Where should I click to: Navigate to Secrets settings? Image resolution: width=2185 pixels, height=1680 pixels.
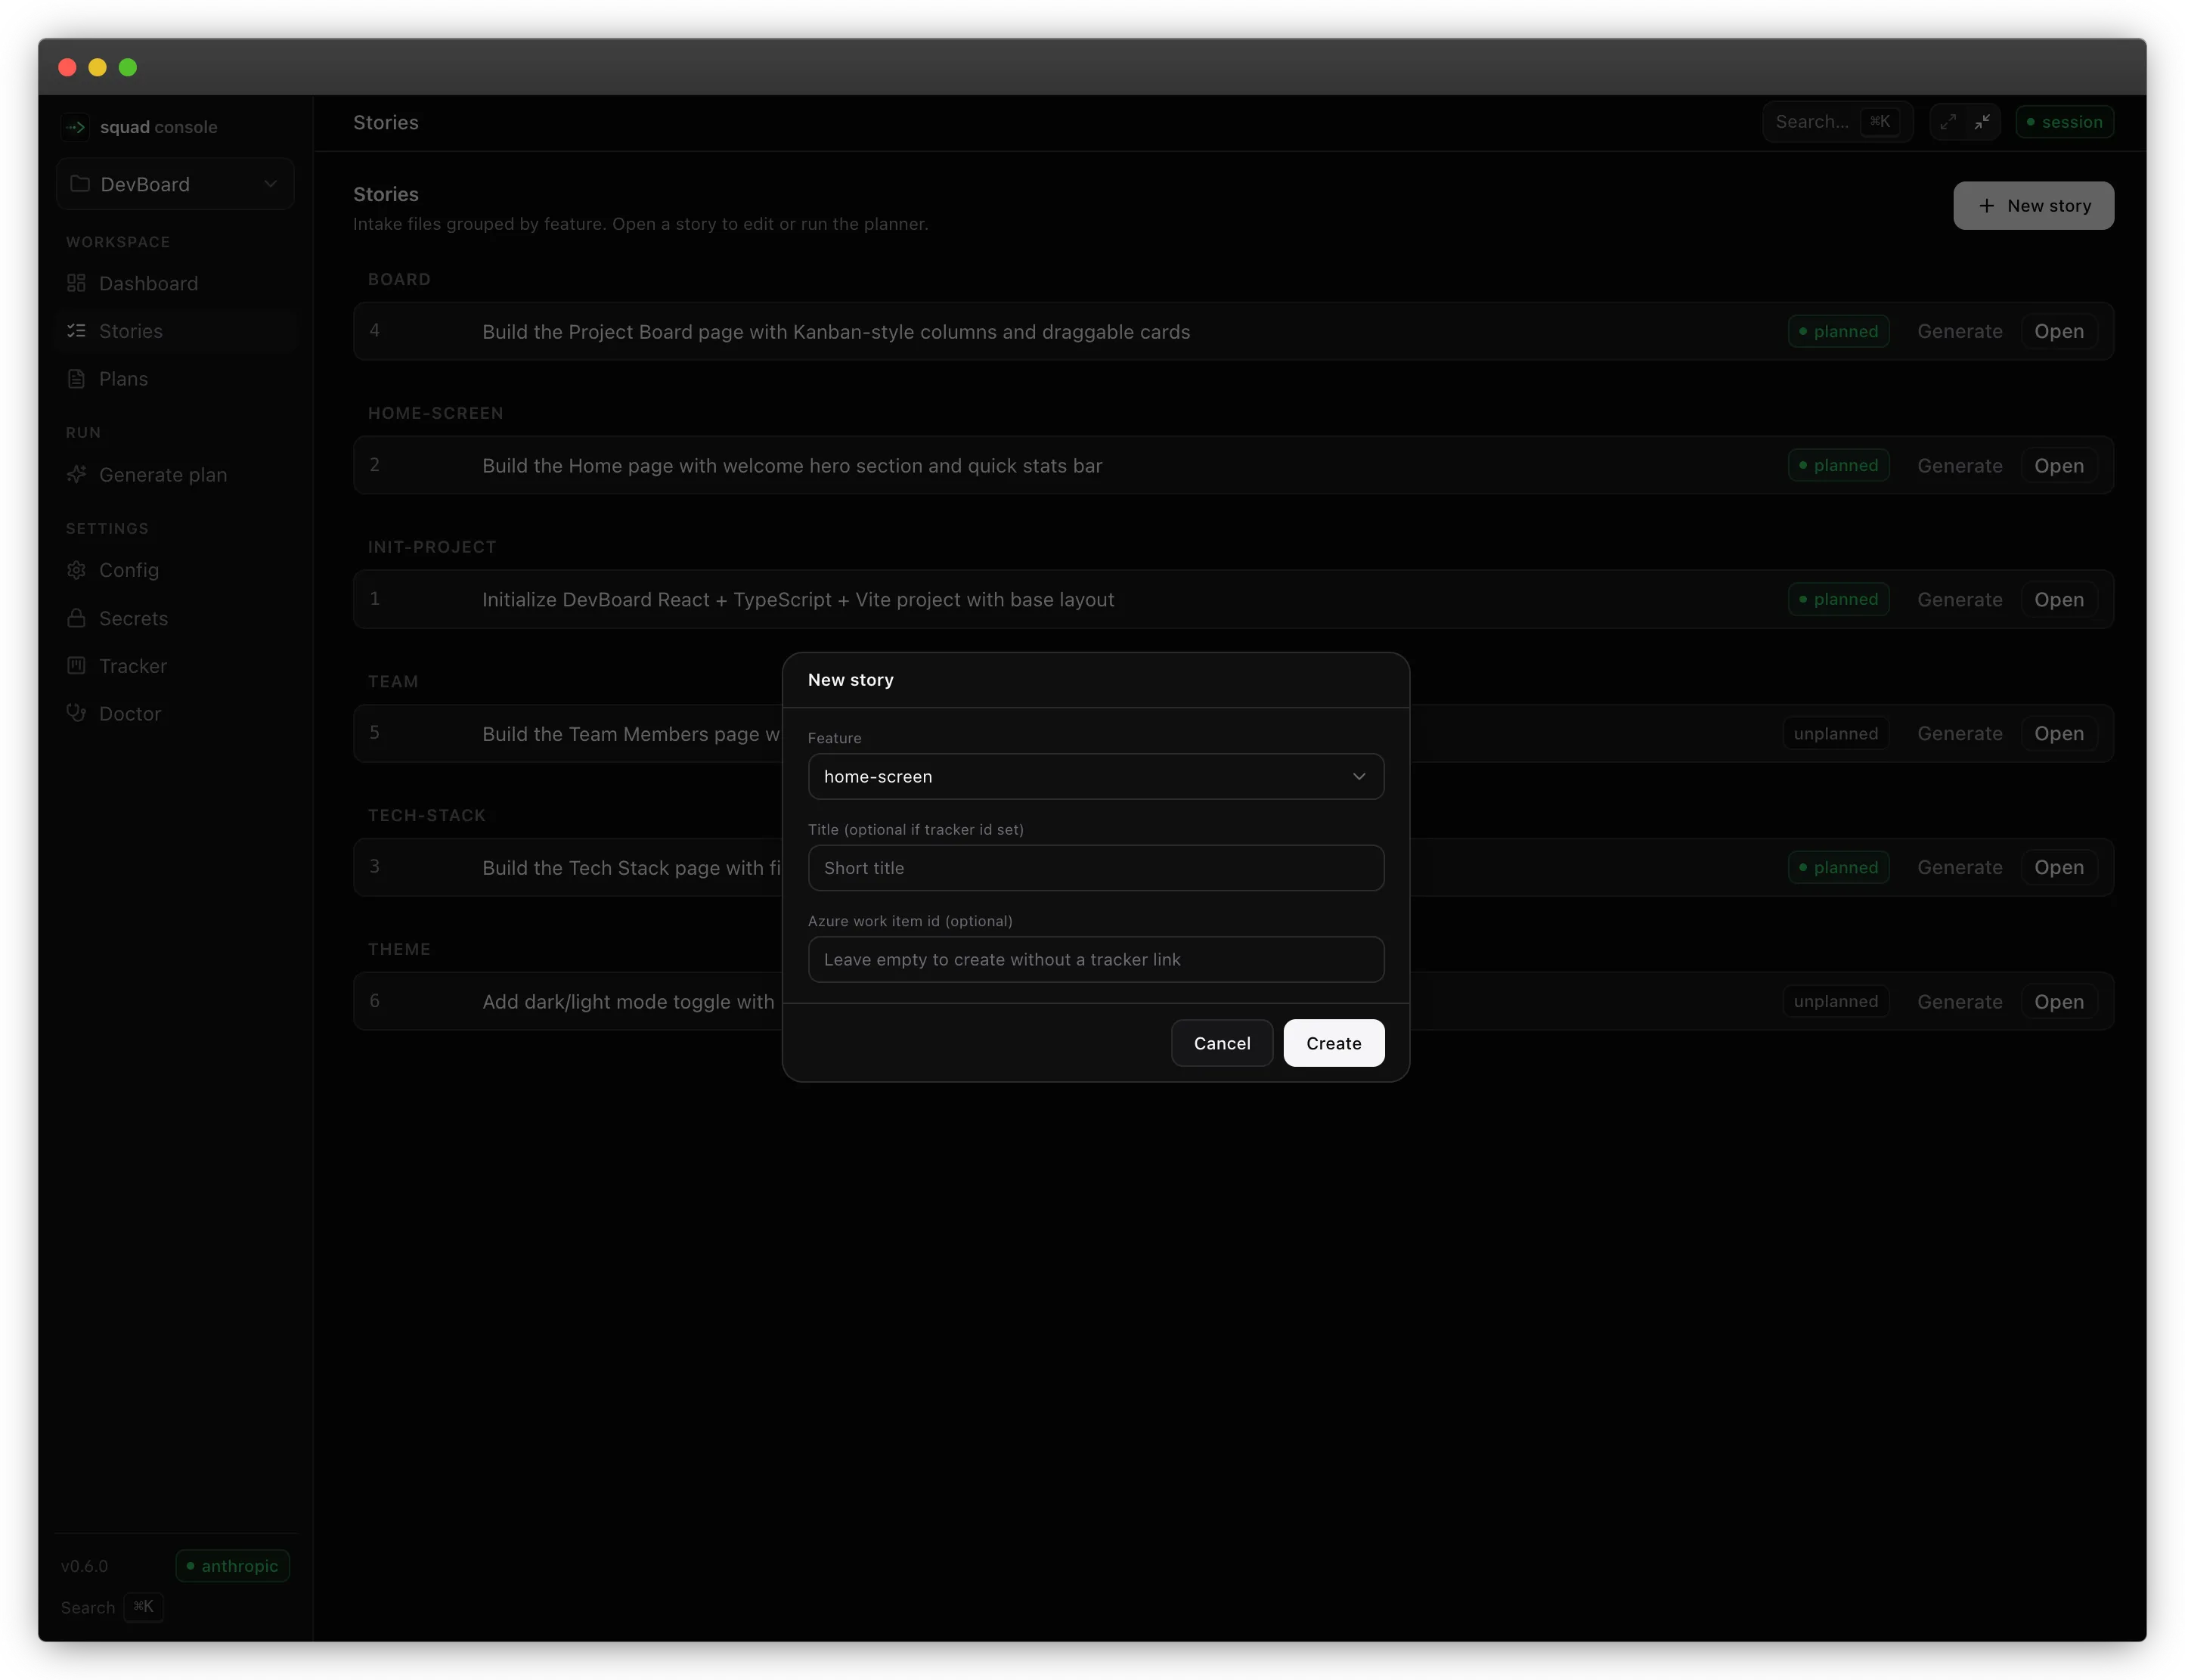(175, 618)
